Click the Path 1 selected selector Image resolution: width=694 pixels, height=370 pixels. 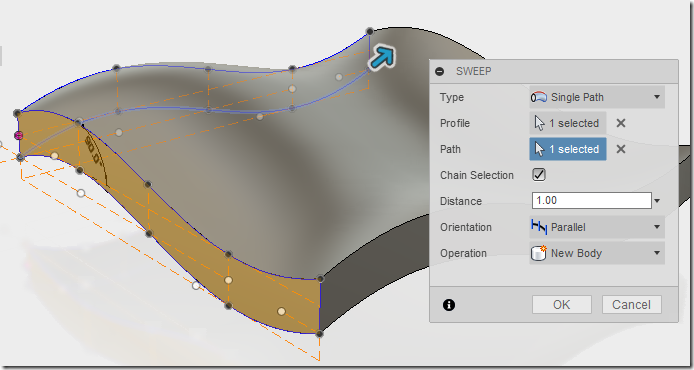[x=568, y=149]
